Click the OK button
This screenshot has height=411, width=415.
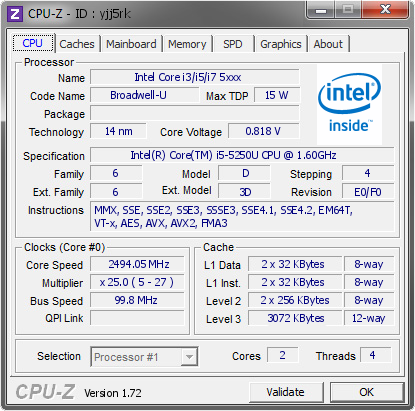[367, 392]
